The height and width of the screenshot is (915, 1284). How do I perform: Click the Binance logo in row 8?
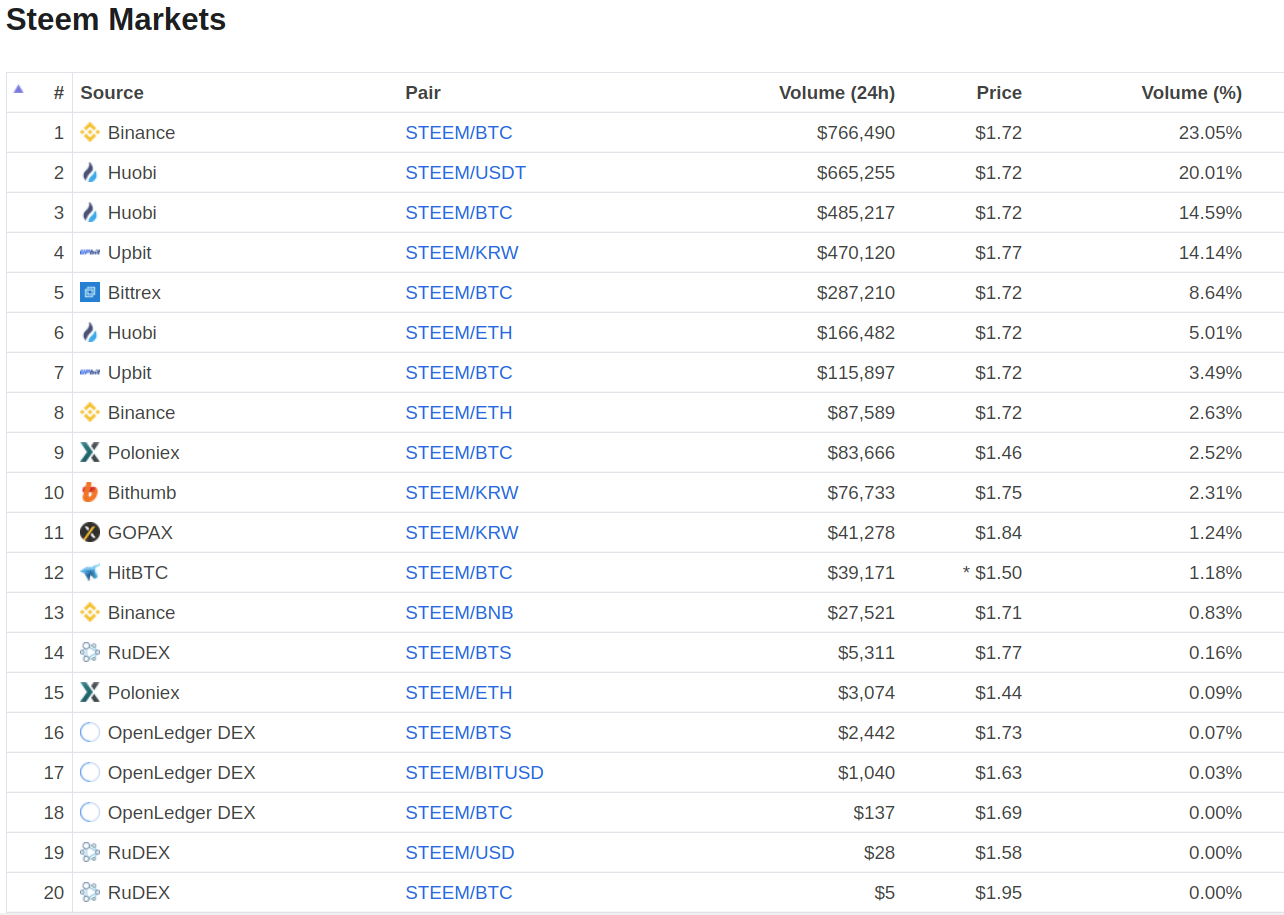point(90,412)
